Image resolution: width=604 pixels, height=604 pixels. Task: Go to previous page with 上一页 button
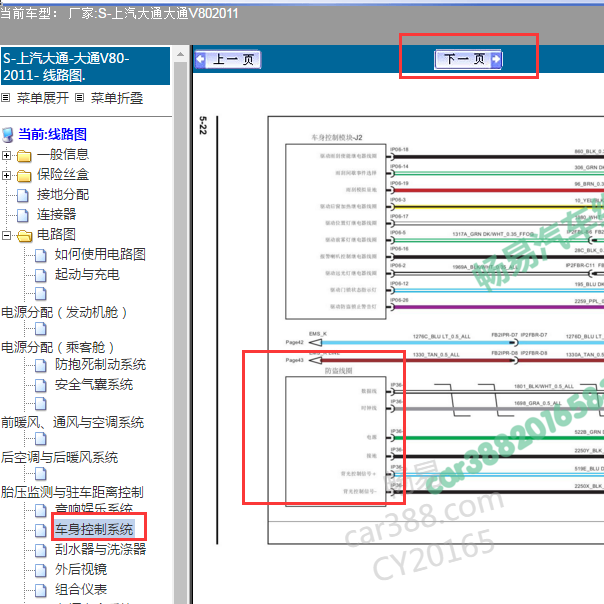pyautogui.click(x=228, y=60)
